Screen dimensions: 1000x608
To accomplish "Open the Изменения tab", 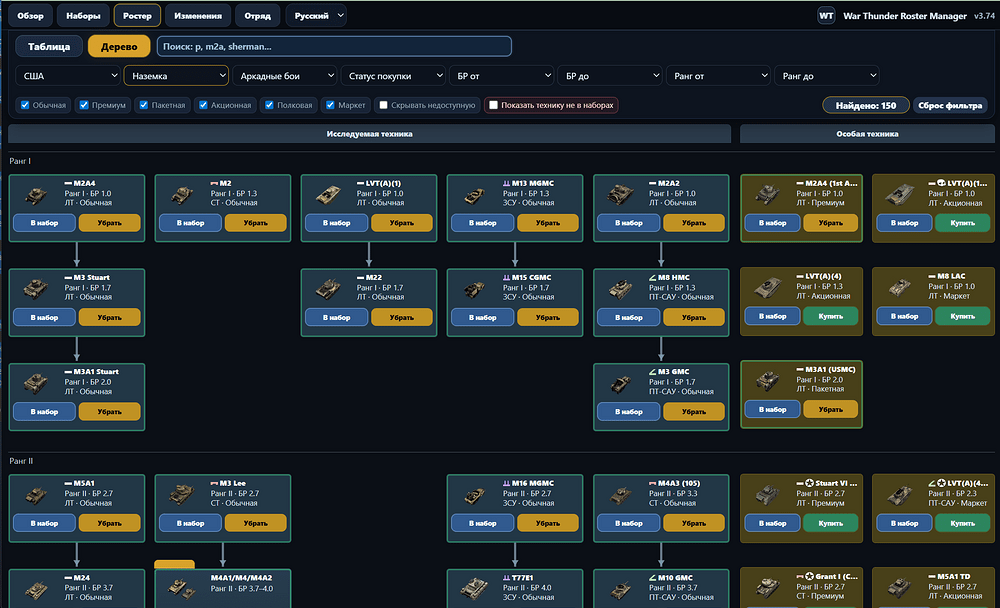I will [198, 16].
